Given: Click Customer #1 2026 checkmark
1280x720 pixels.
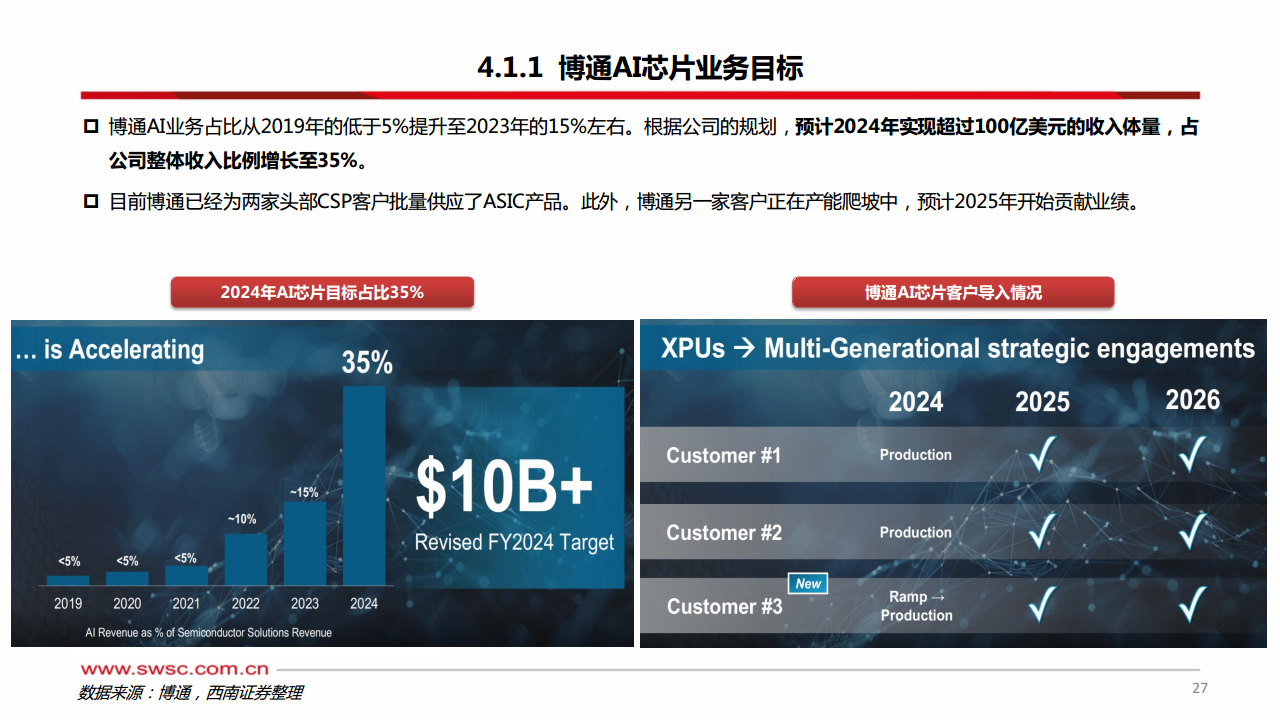Looking at the screenshot, I should point(1192,455).
